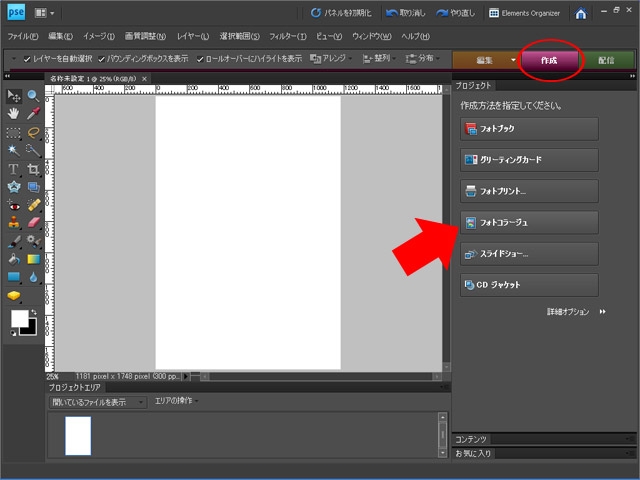Open the エリアの操作 dropdown

tap(176, 401)
